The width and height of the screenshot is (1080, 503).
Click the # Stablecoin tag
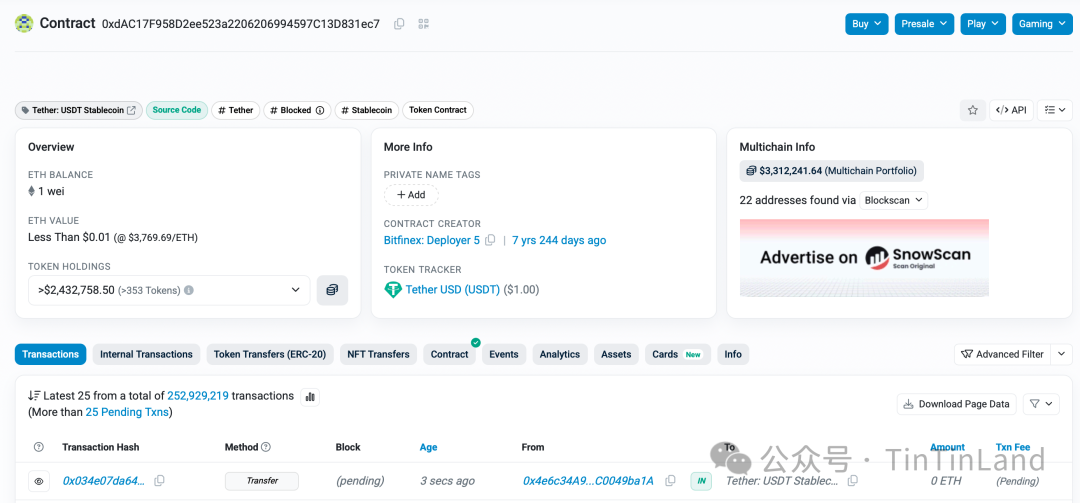[366, 110]
